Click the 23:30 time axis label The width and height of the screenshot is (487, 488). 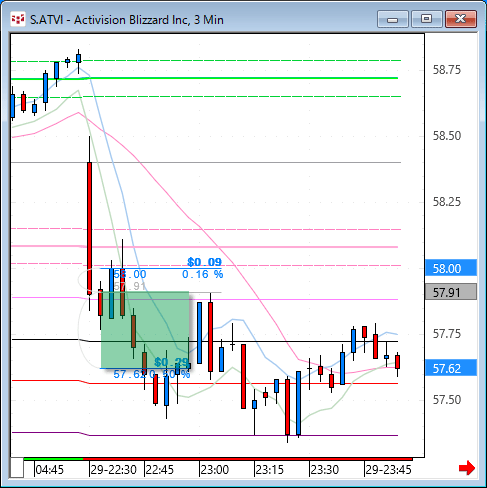325,470
